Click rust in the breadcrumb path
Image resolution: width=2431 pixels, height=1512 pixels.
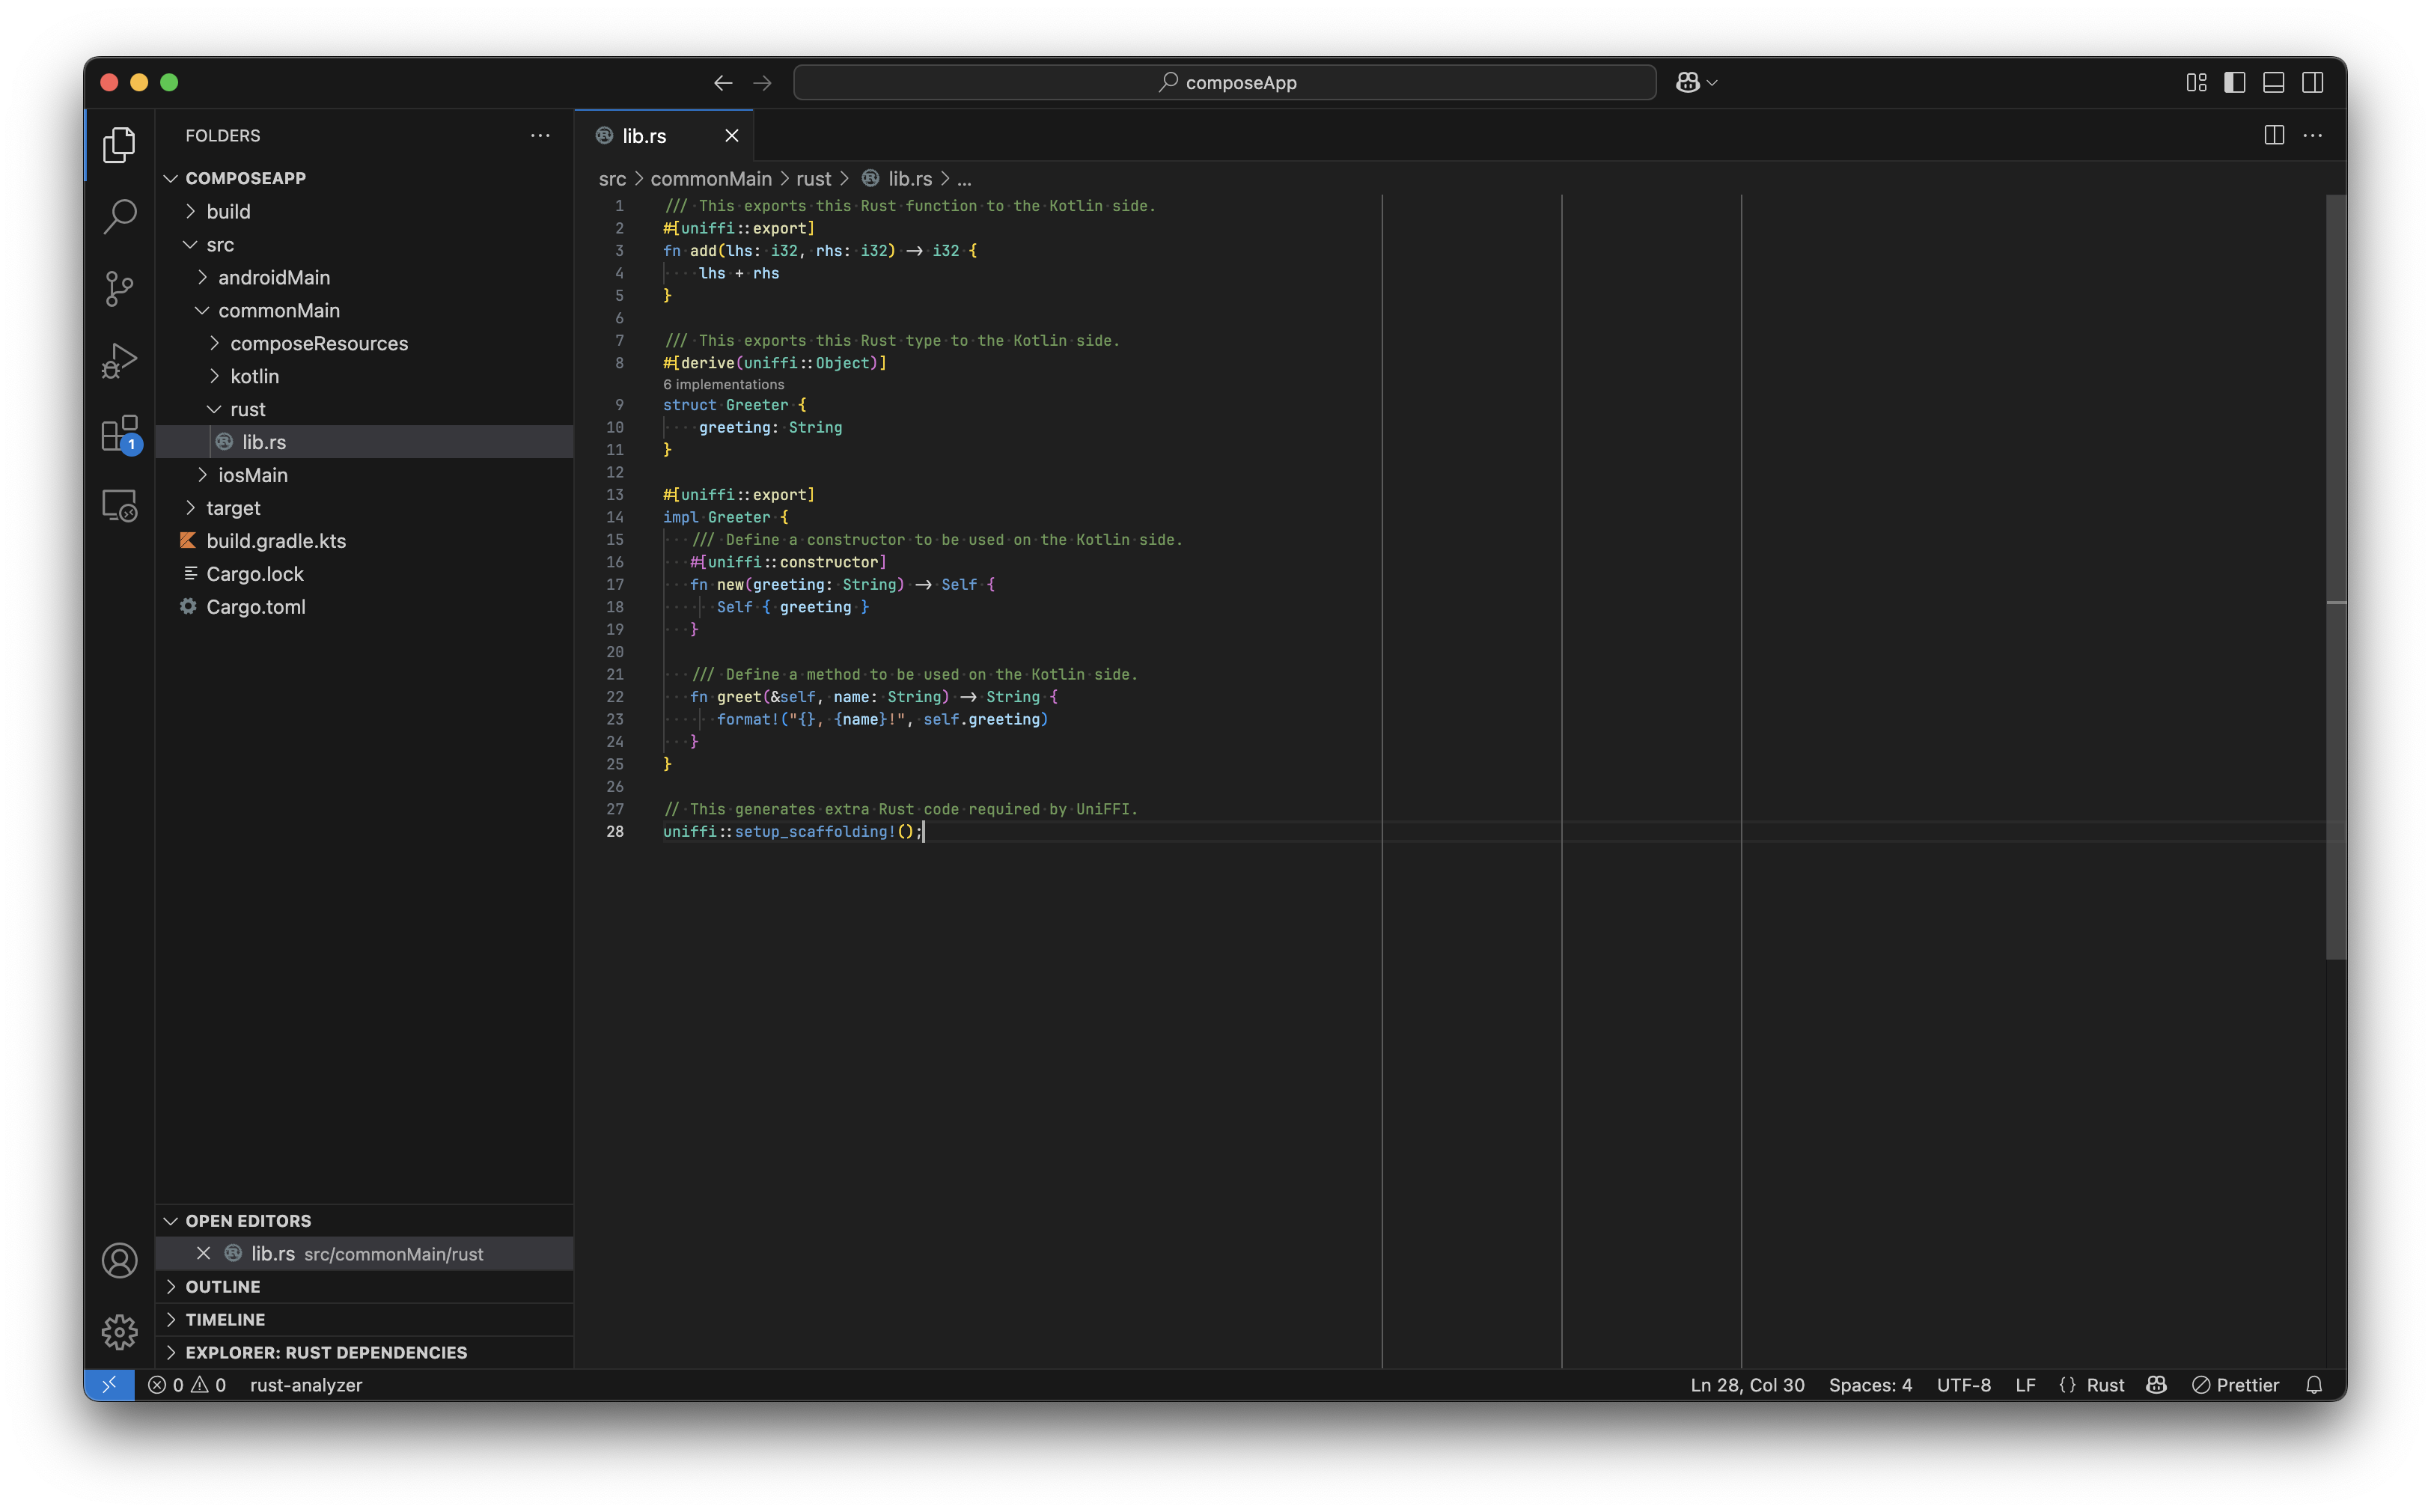click(813, 178)
